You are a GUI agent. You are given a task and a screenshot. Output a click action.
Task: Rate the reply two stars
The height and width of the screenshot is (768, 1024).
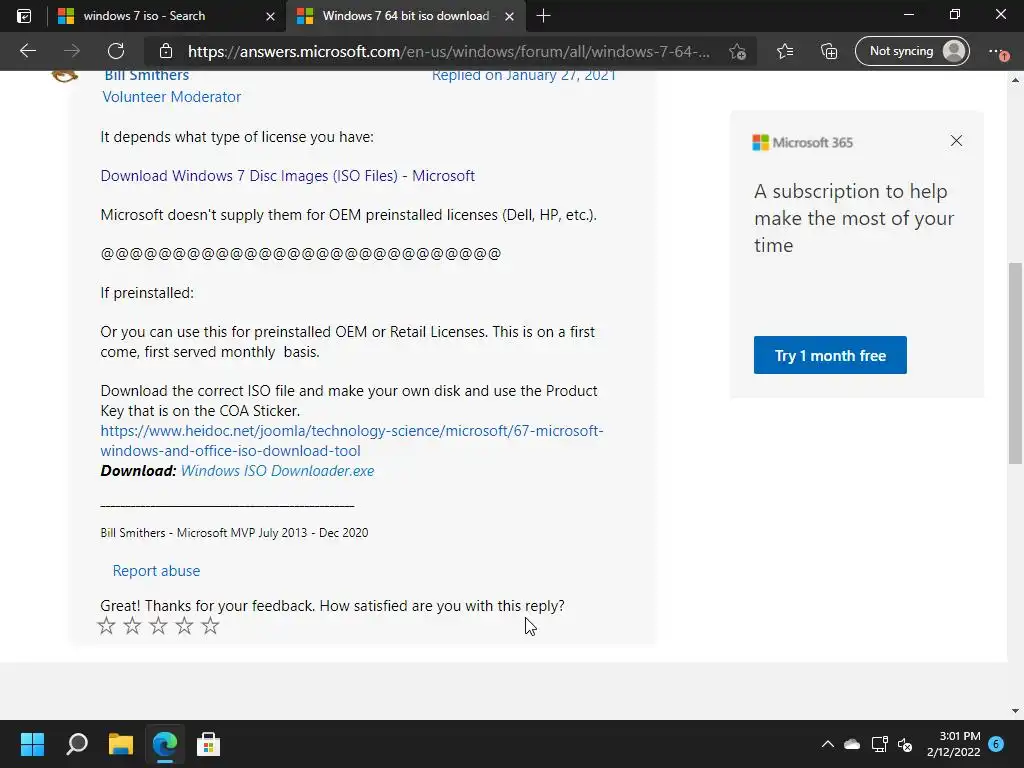(133, 626)
